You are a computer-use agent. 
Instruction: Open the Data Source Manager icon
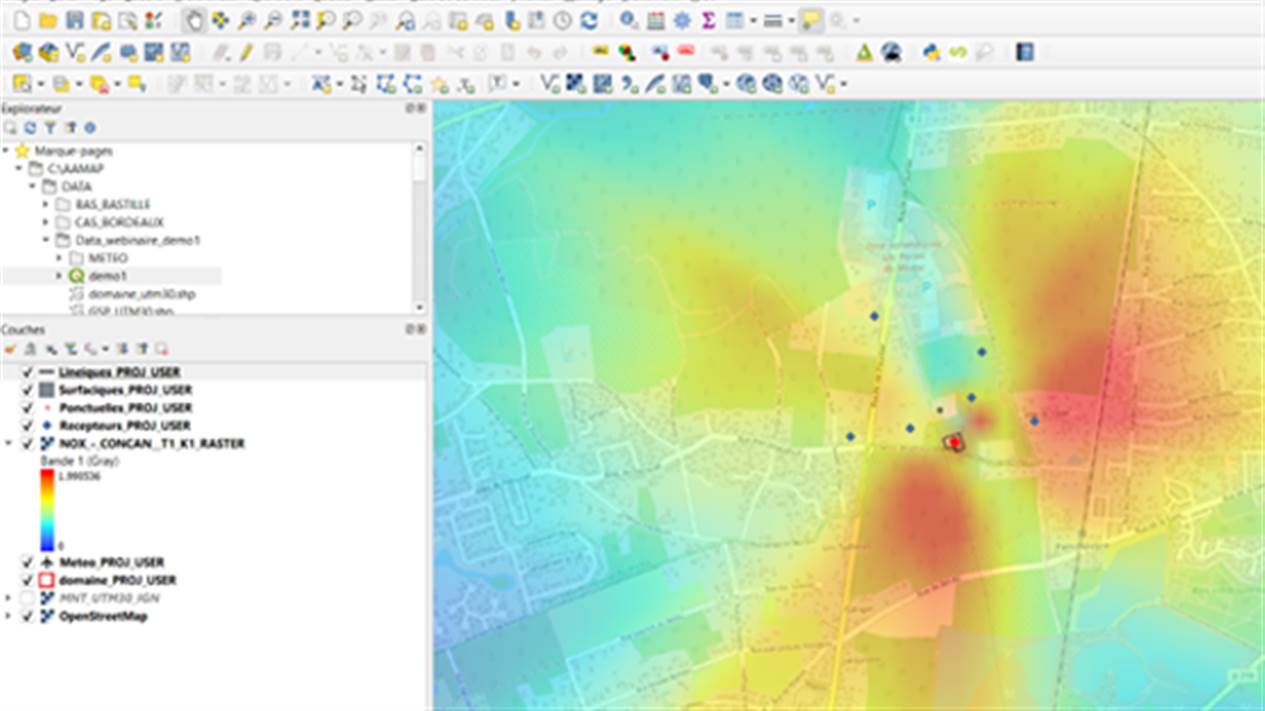(21, 52)
